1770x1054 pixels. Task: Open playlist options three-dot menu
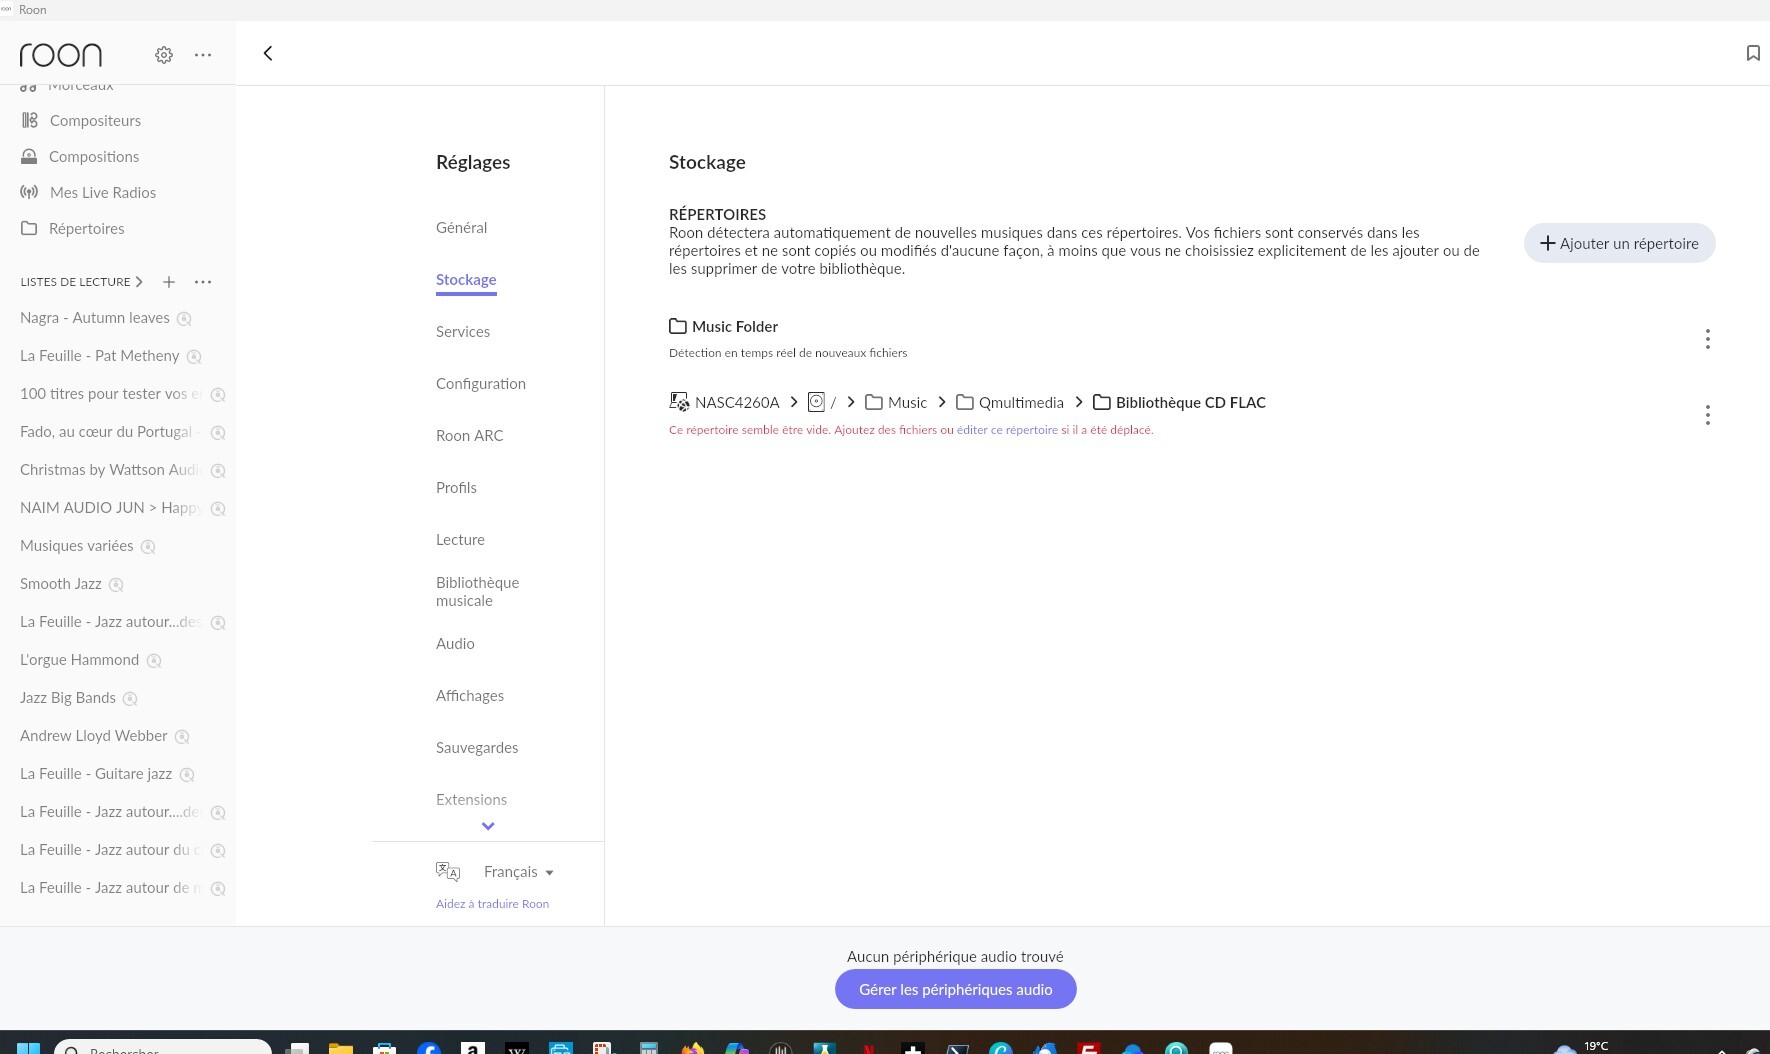(x=203, y=282)
